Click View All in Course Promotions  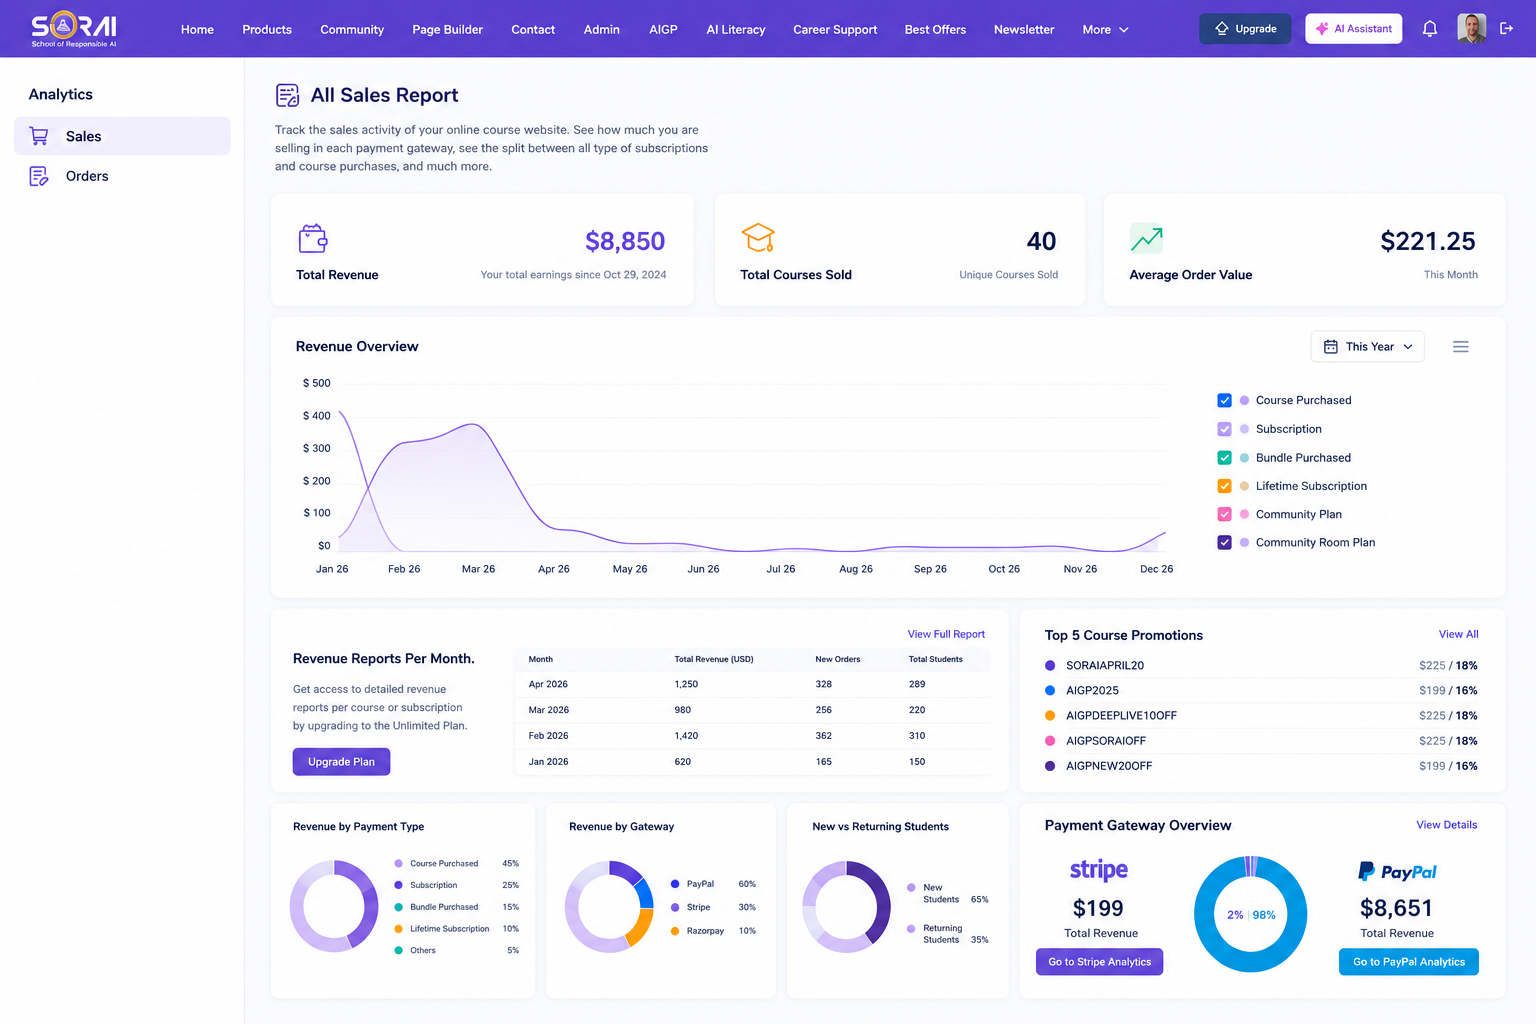pos(1458,634)
